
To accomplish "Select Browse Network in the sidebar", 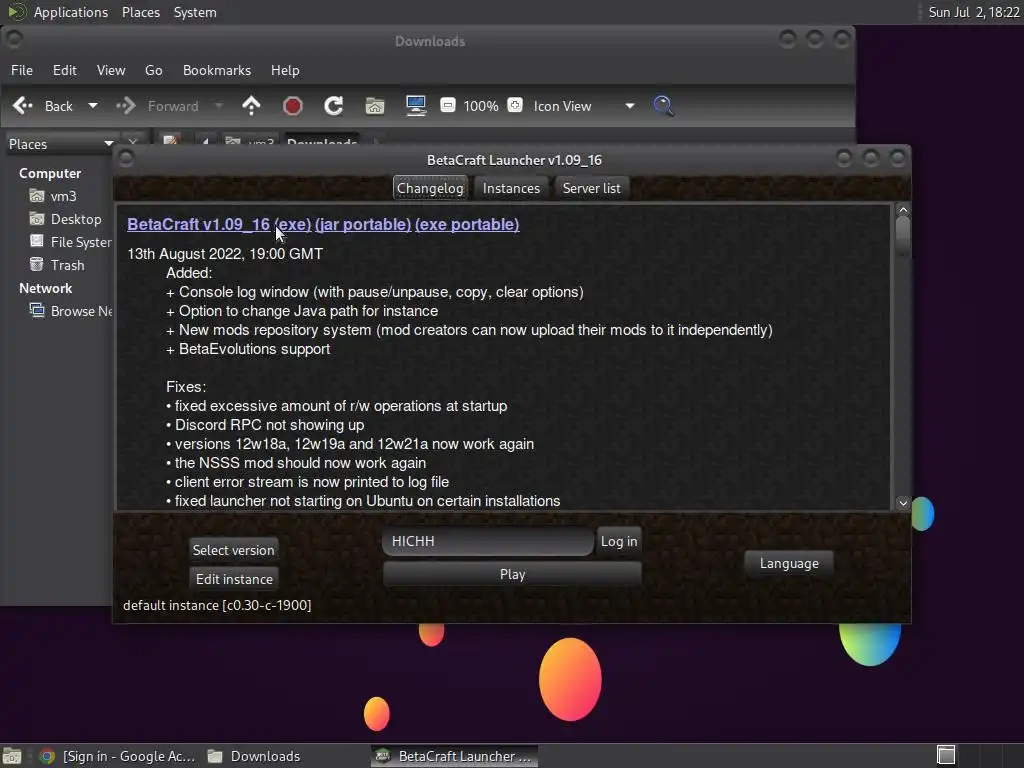I will [71, 311].
